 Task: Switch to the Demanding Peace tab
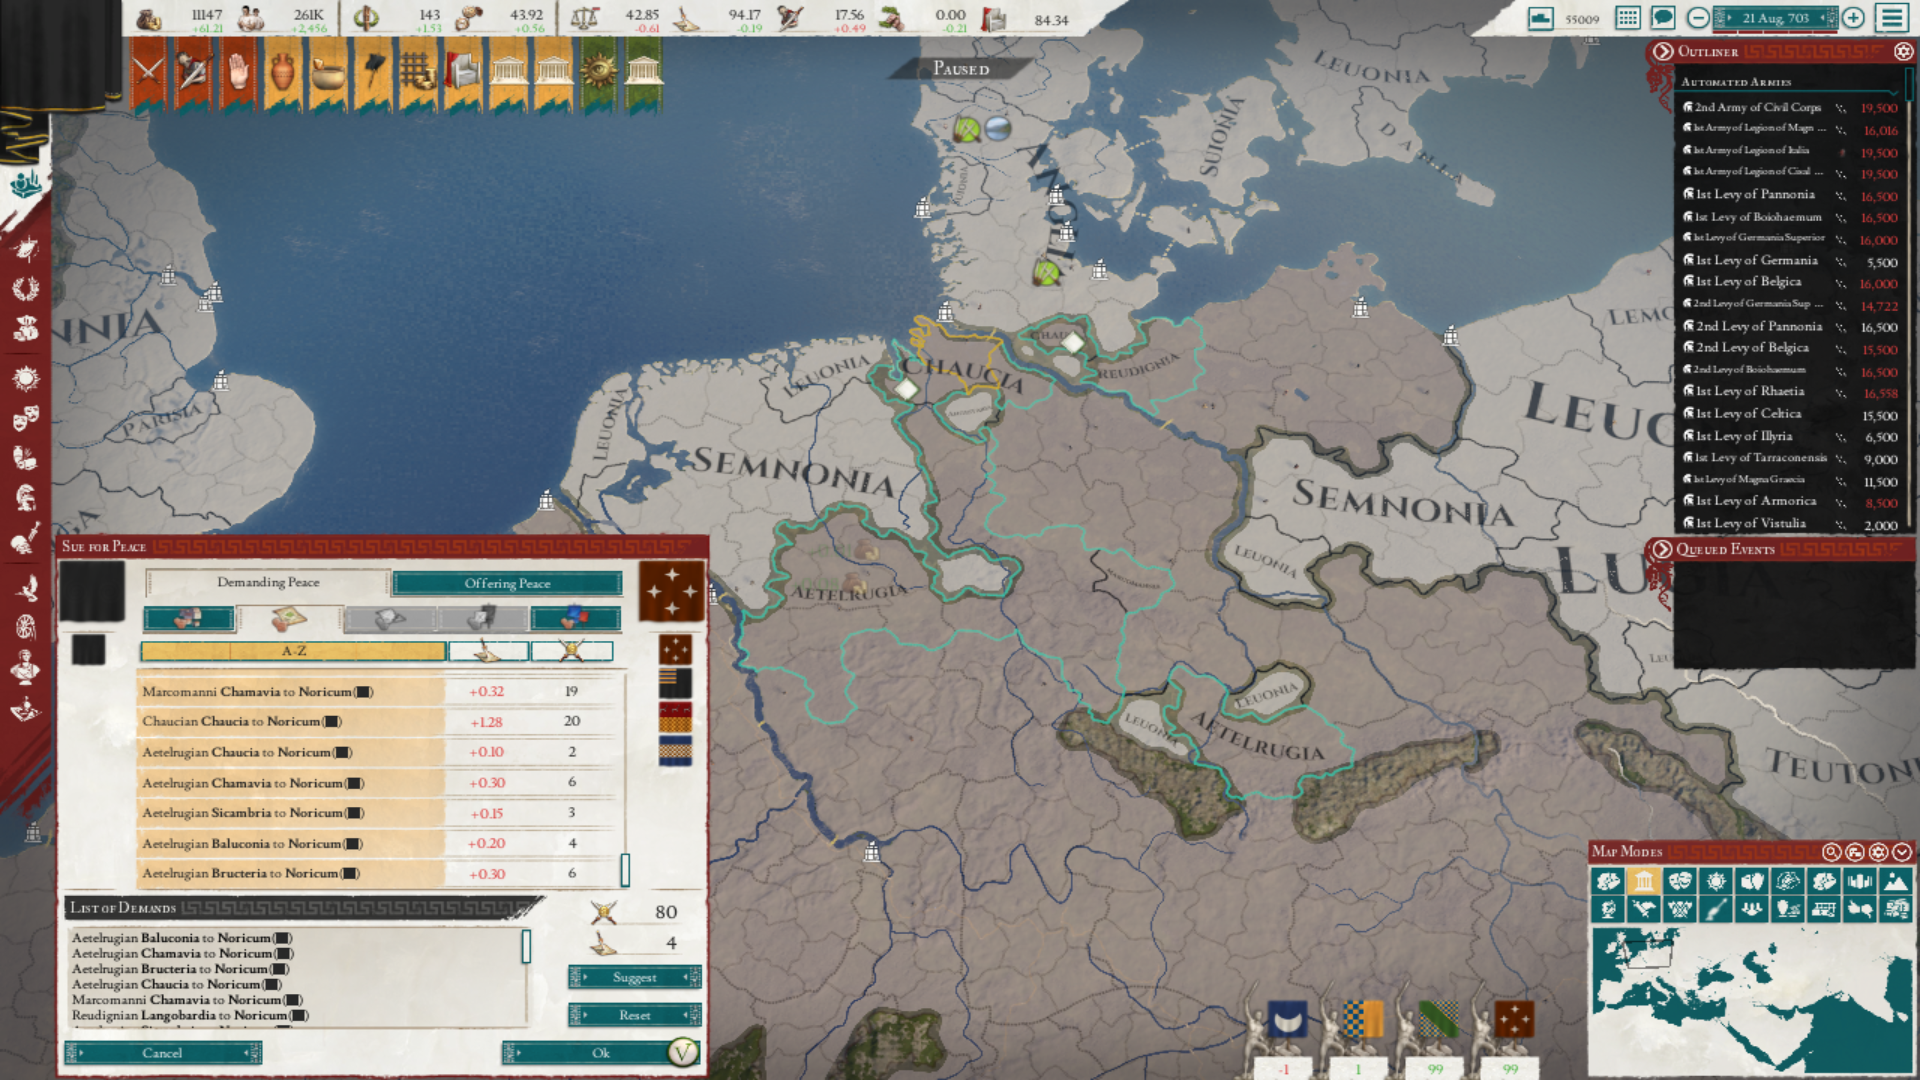[x=268, y=582]
